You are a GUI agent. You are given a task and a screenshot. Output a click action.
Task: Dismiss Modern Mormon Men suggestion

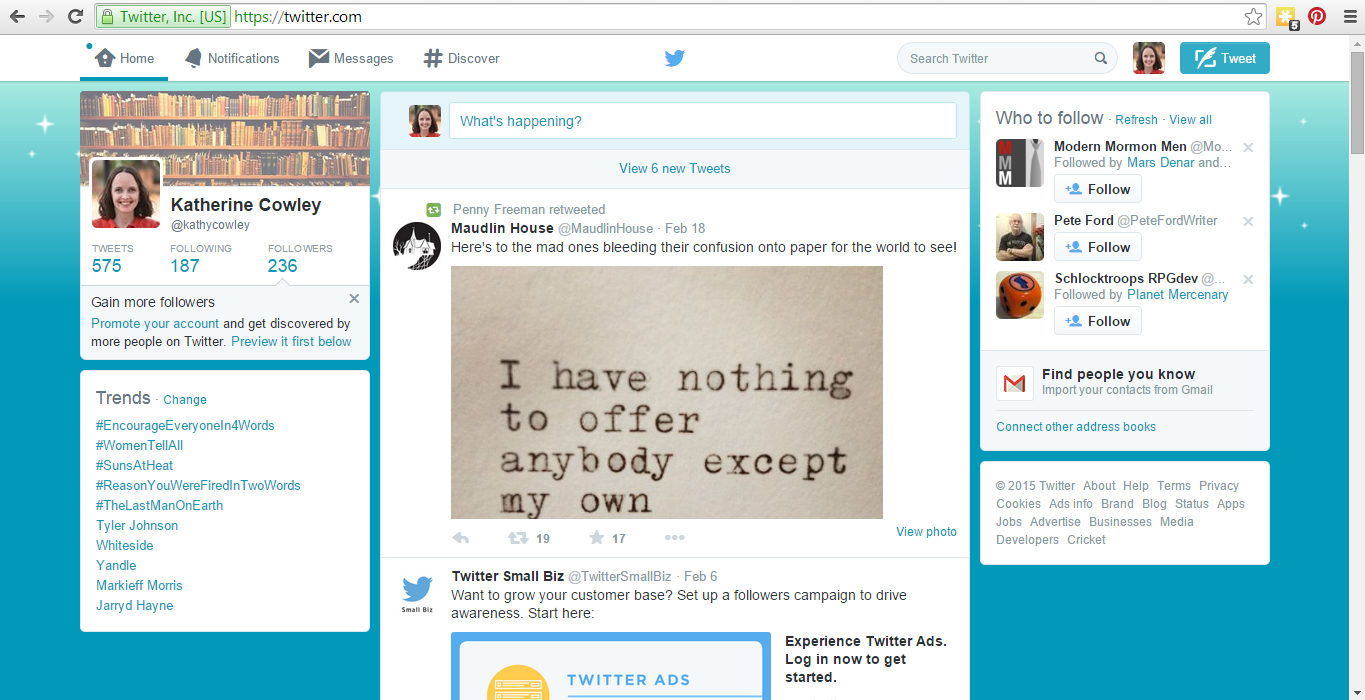1248,148
